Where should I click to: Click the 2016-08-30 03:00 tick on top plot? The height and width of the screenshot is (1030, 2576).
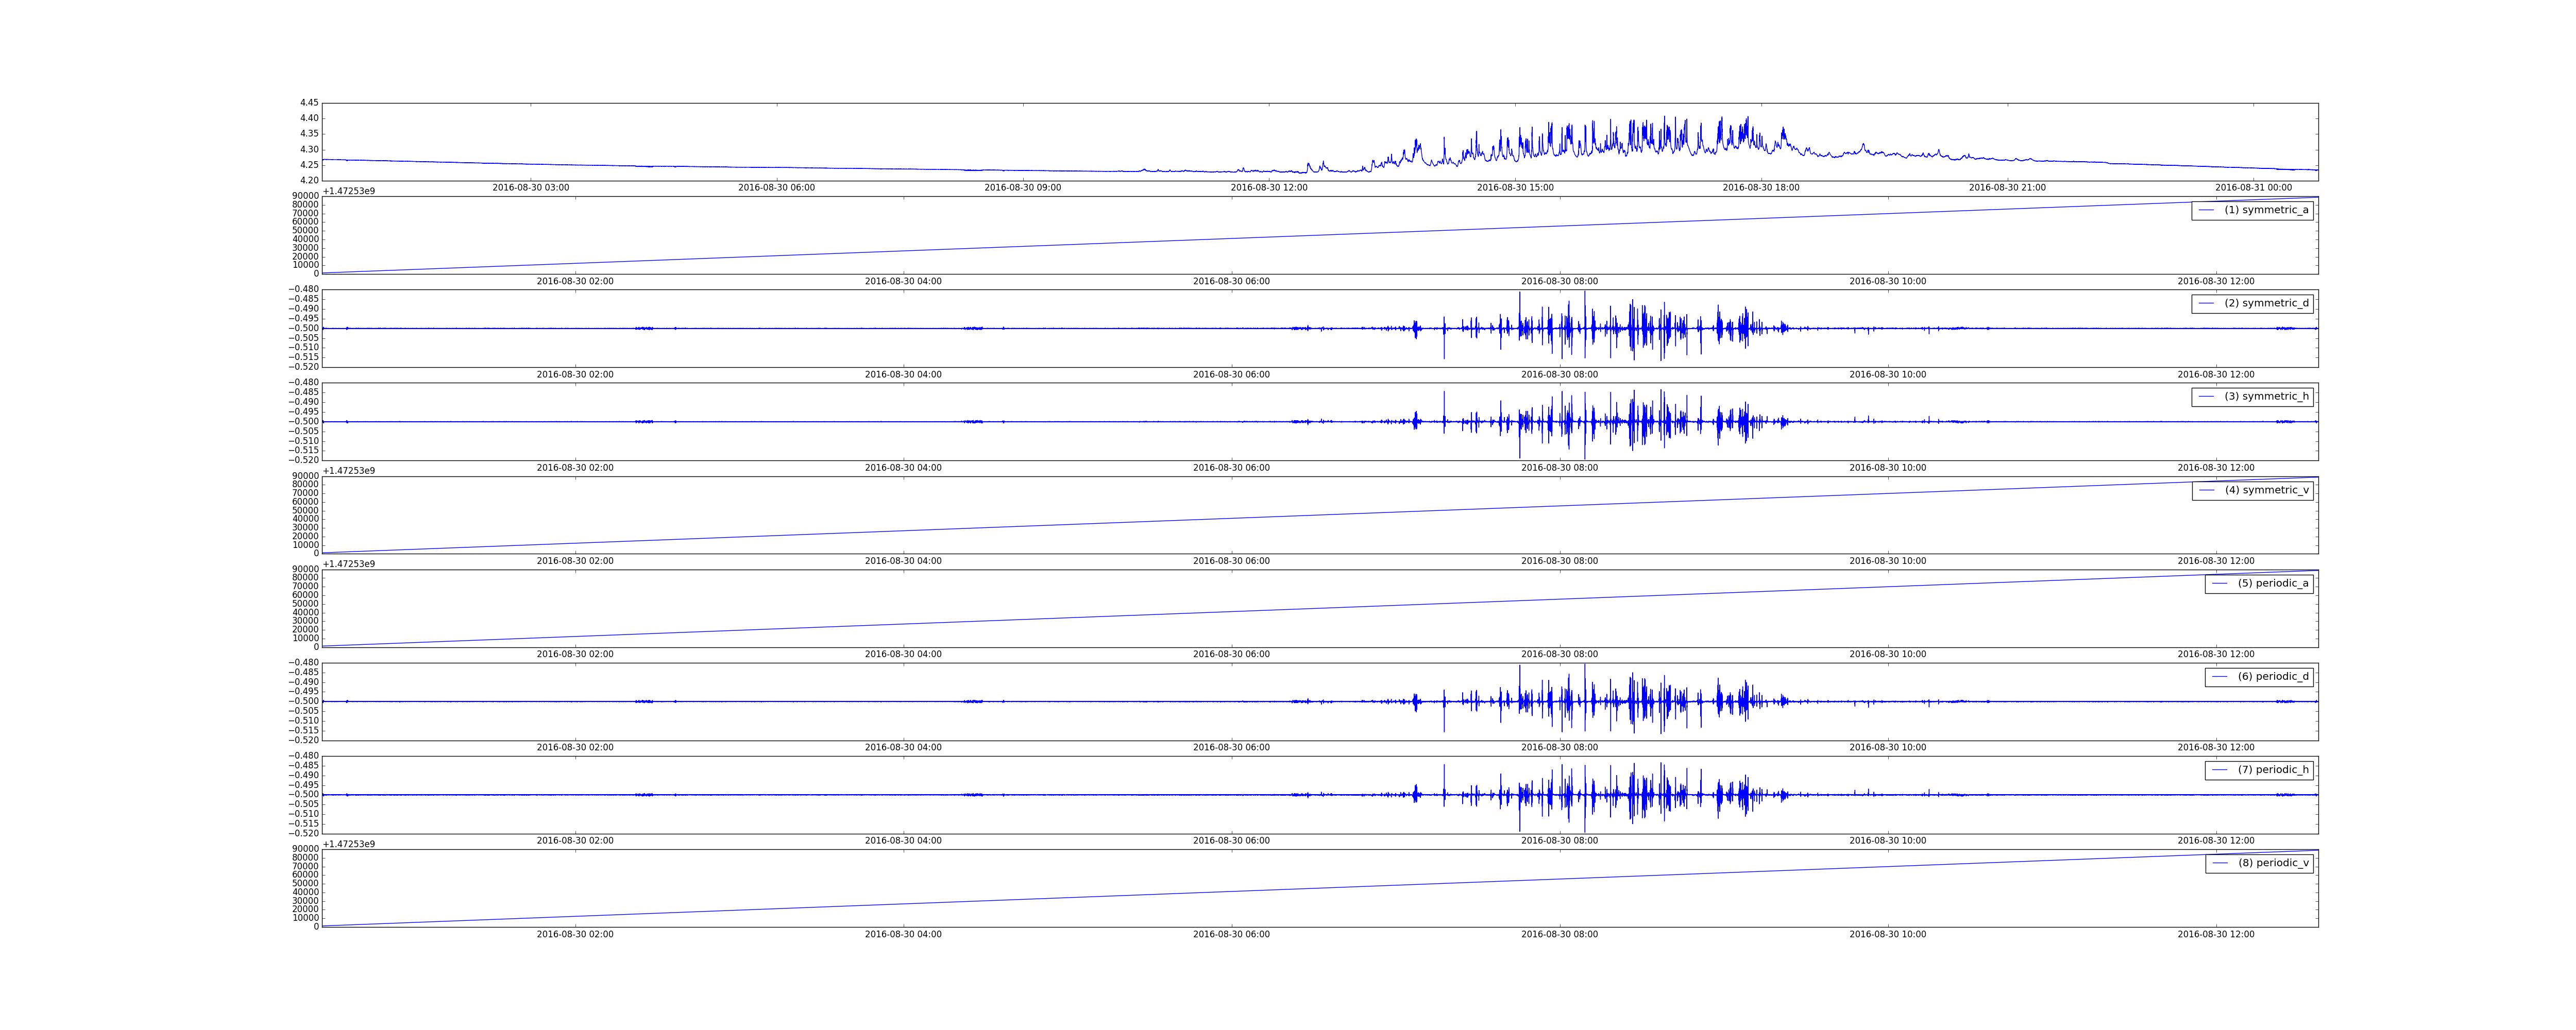tap(531, 188)
